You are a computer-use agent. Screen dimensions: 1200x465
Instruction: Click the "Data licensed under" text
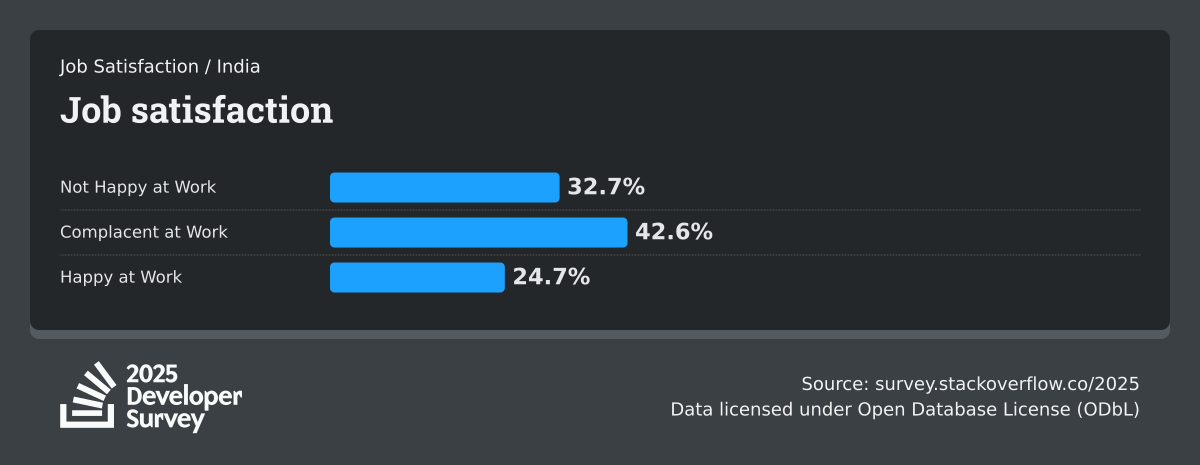pyautogui.click(x=762, y=409)
